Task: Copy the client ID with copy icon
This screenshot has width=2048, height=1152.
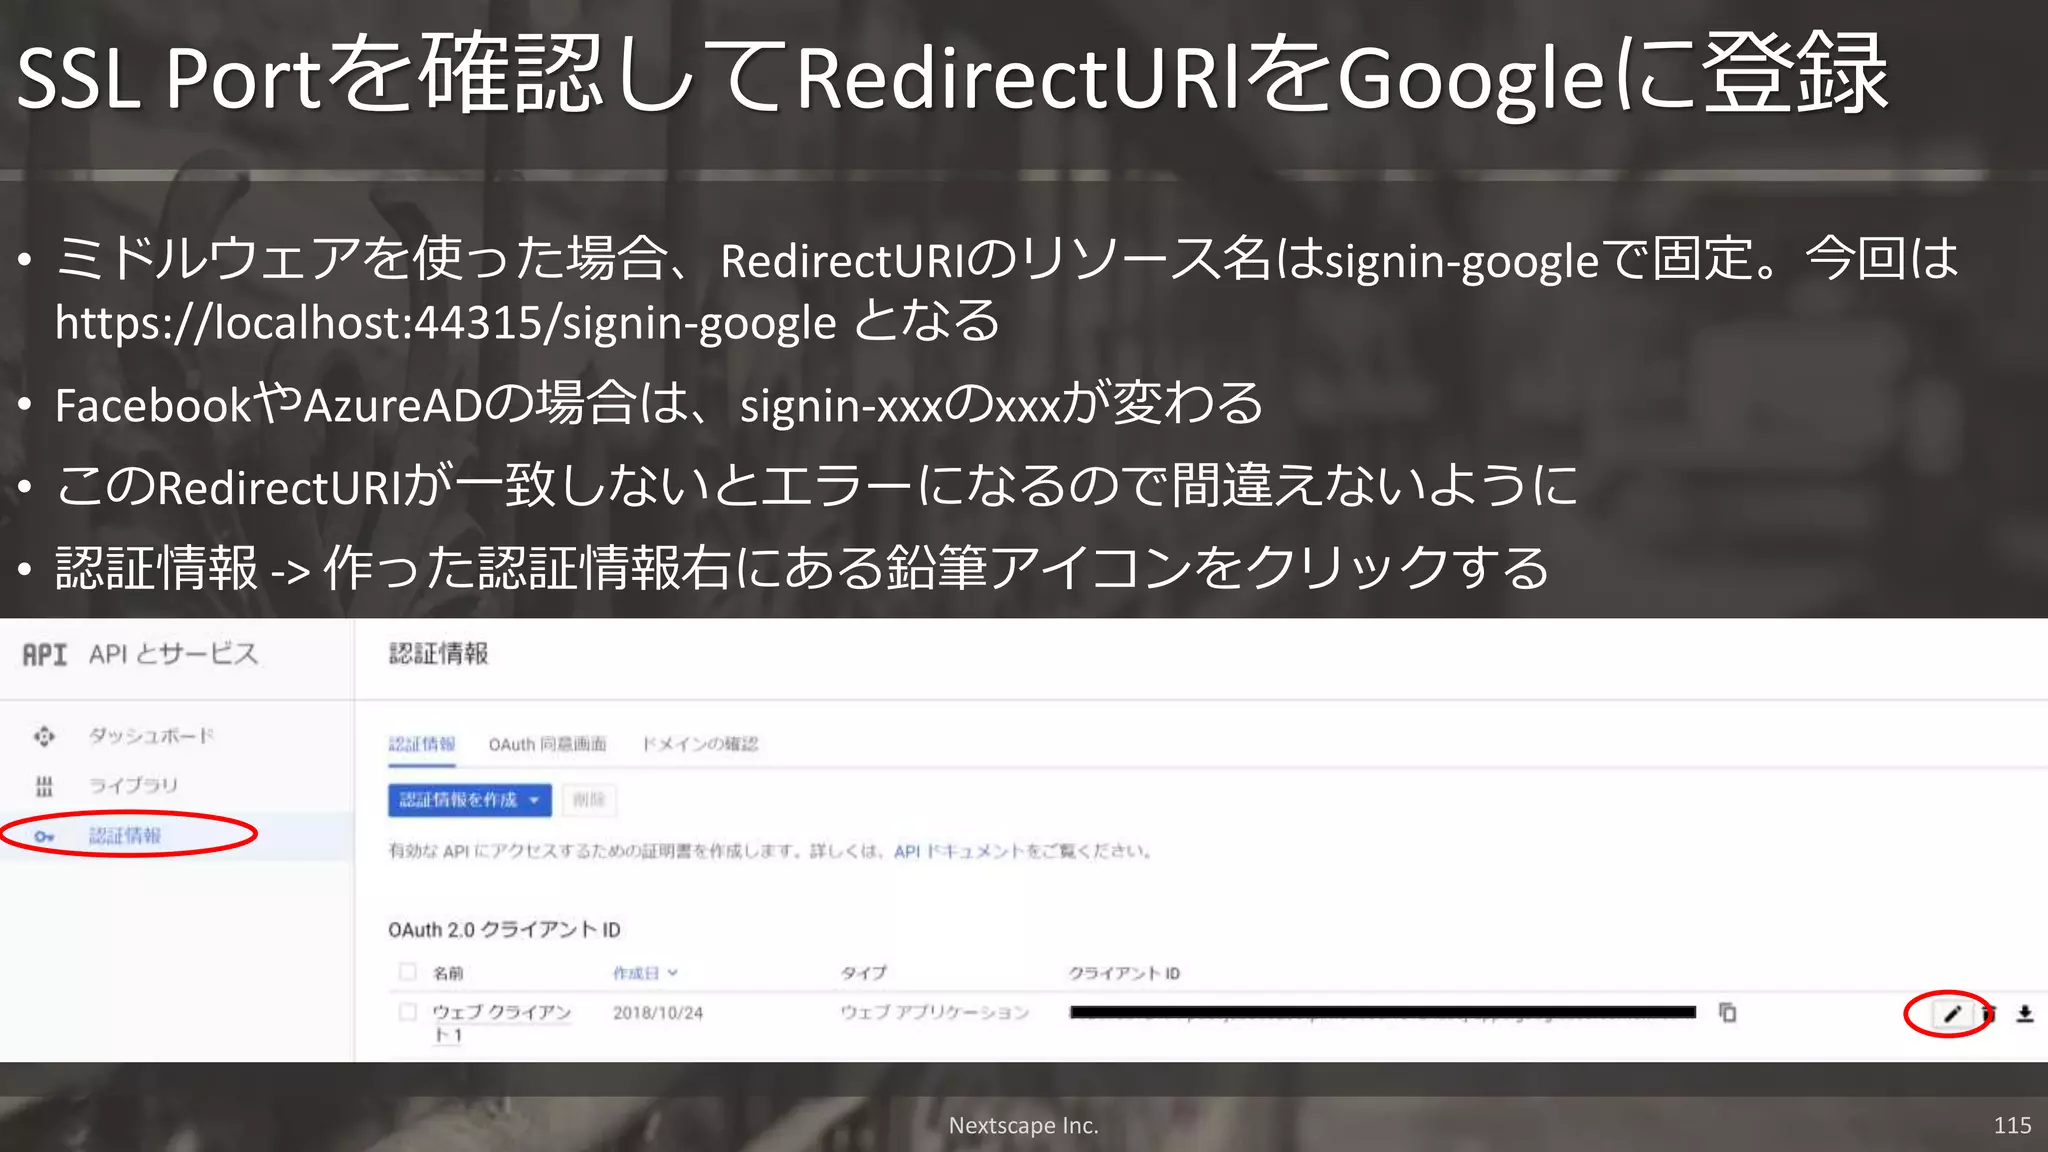Action: point(1727,1012)
